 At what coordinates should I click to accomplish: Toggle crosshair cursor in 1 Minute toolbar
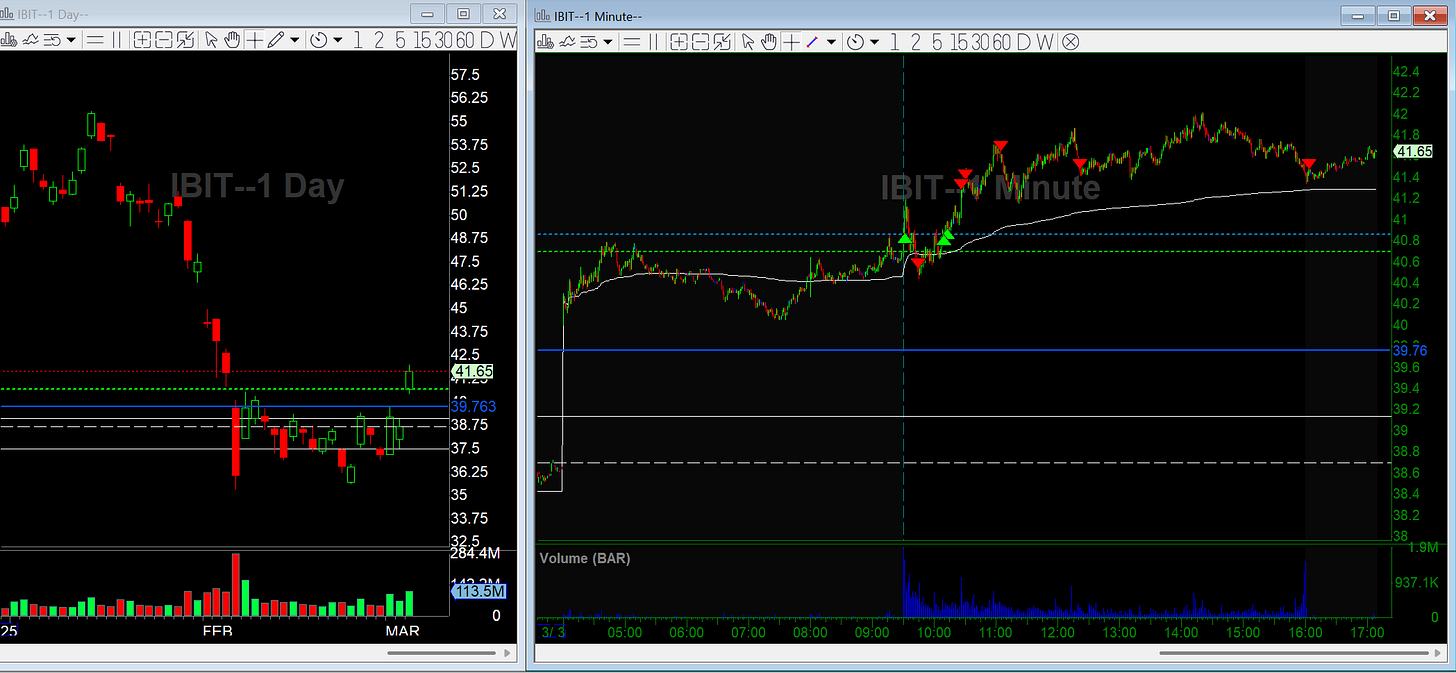tap(792, 40)
